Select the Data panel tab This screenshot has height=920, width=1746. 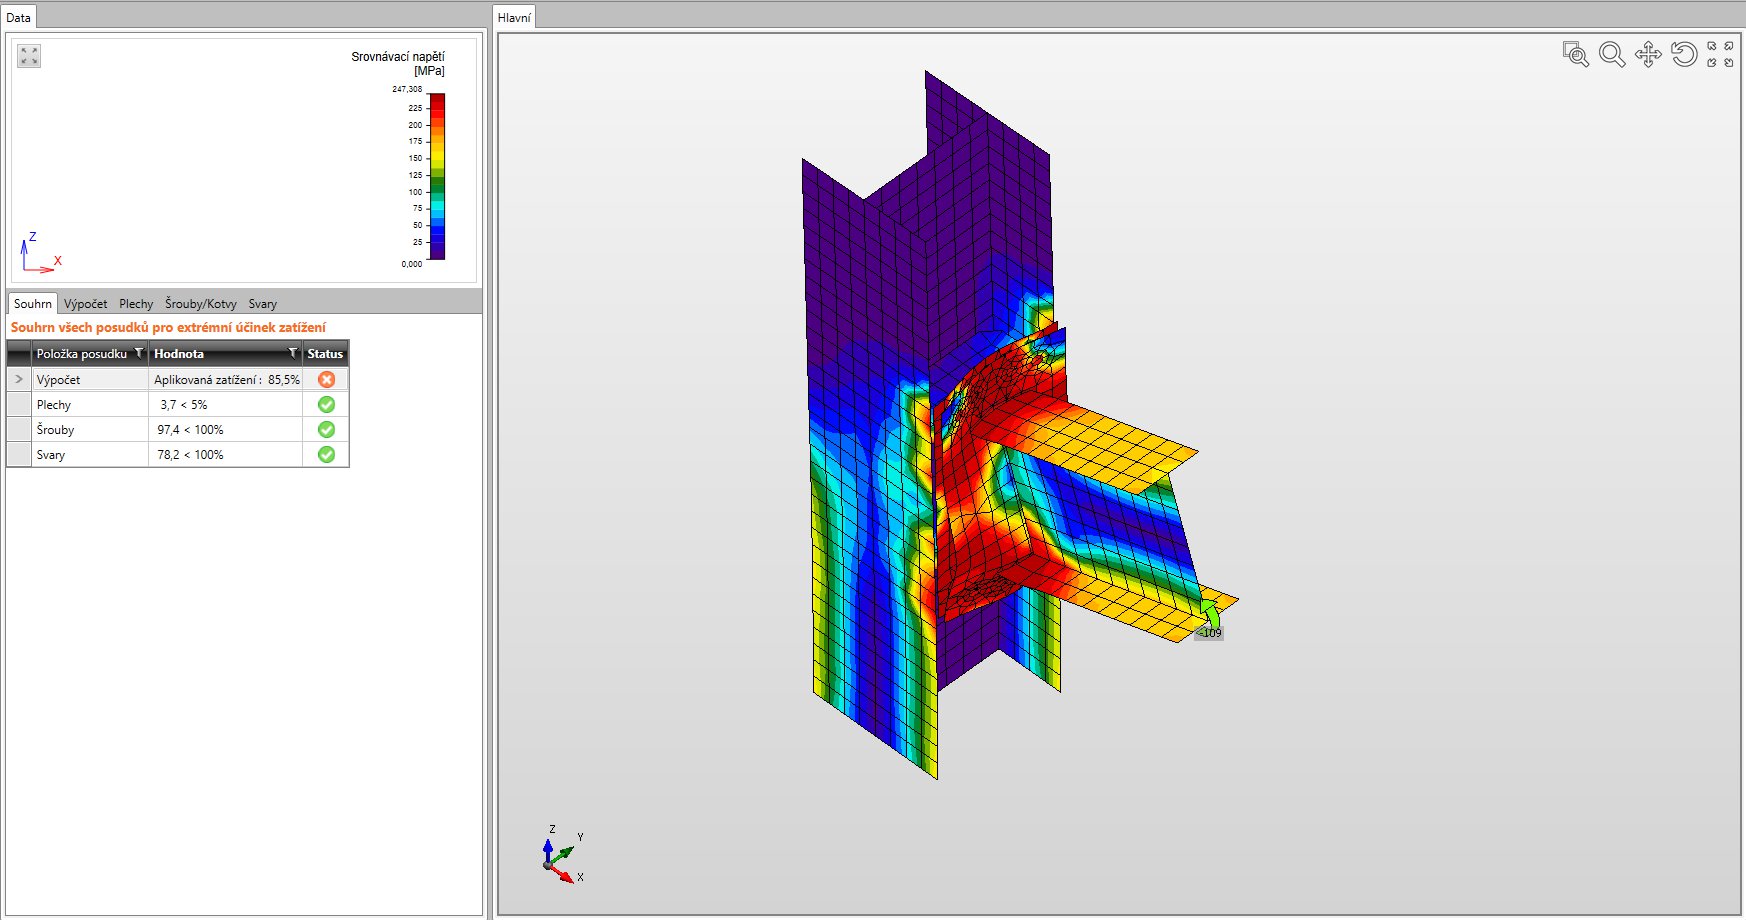coord(19,17)
